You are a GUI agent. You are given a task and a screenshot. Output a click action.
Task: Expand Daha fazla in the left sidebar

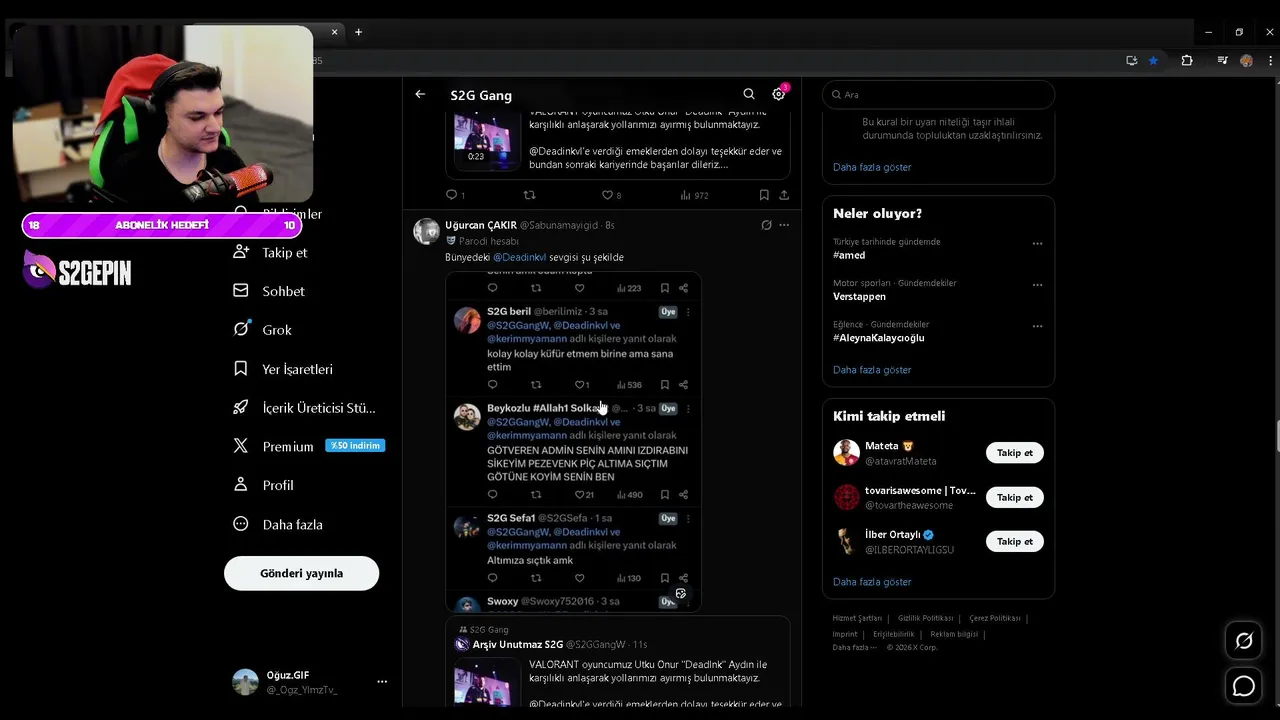(278, 524)
